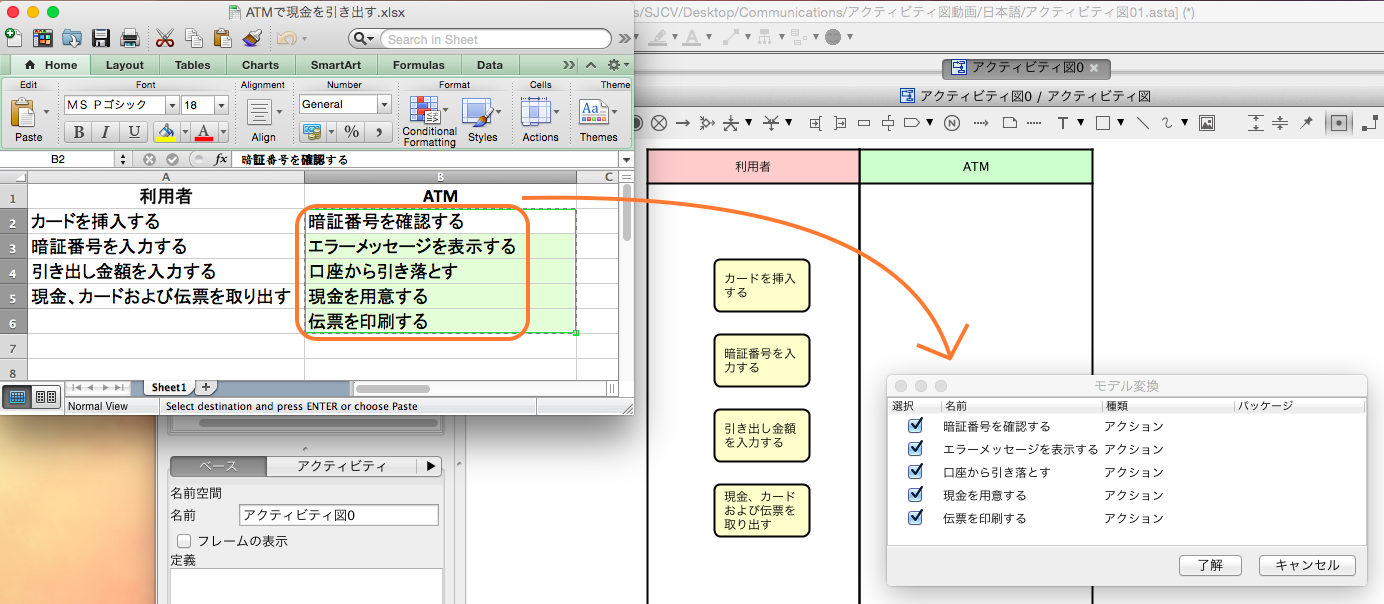Apply percent style to cell
The width and height of the screenshot is (1384, 604).
click(x=351, y=132)
